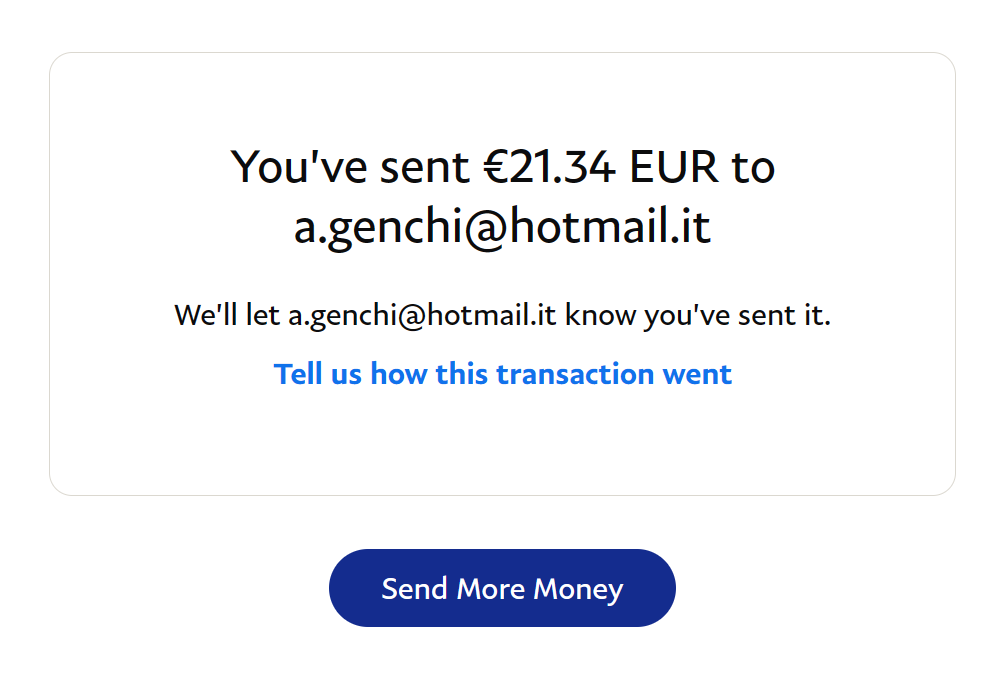
Task: Click the a.genchi@hotmail.it email in the heading
Action: coord(502,227)
